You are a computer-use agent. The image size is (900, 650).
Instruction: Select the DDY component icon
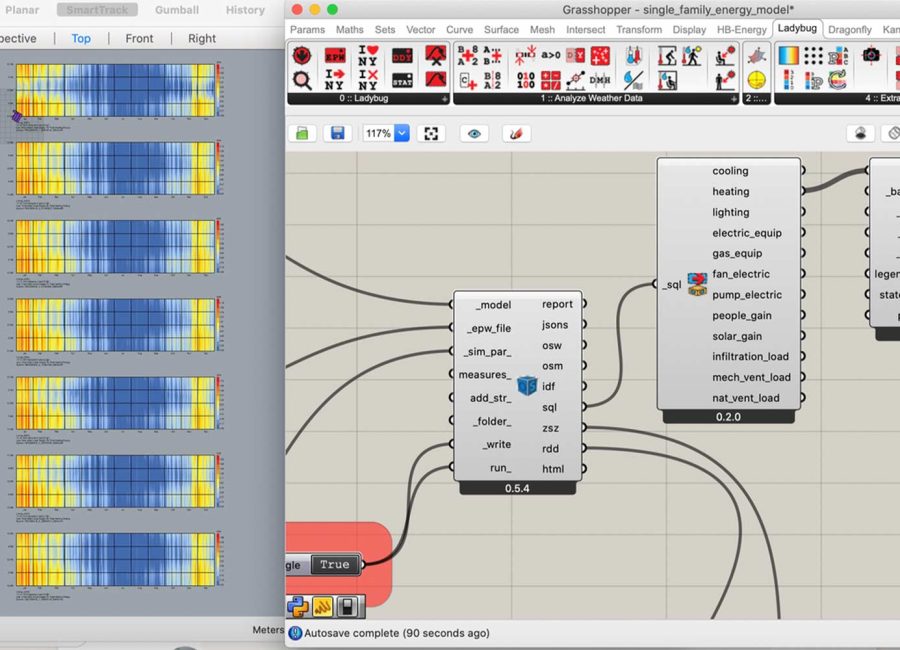[x=402, y=56]
